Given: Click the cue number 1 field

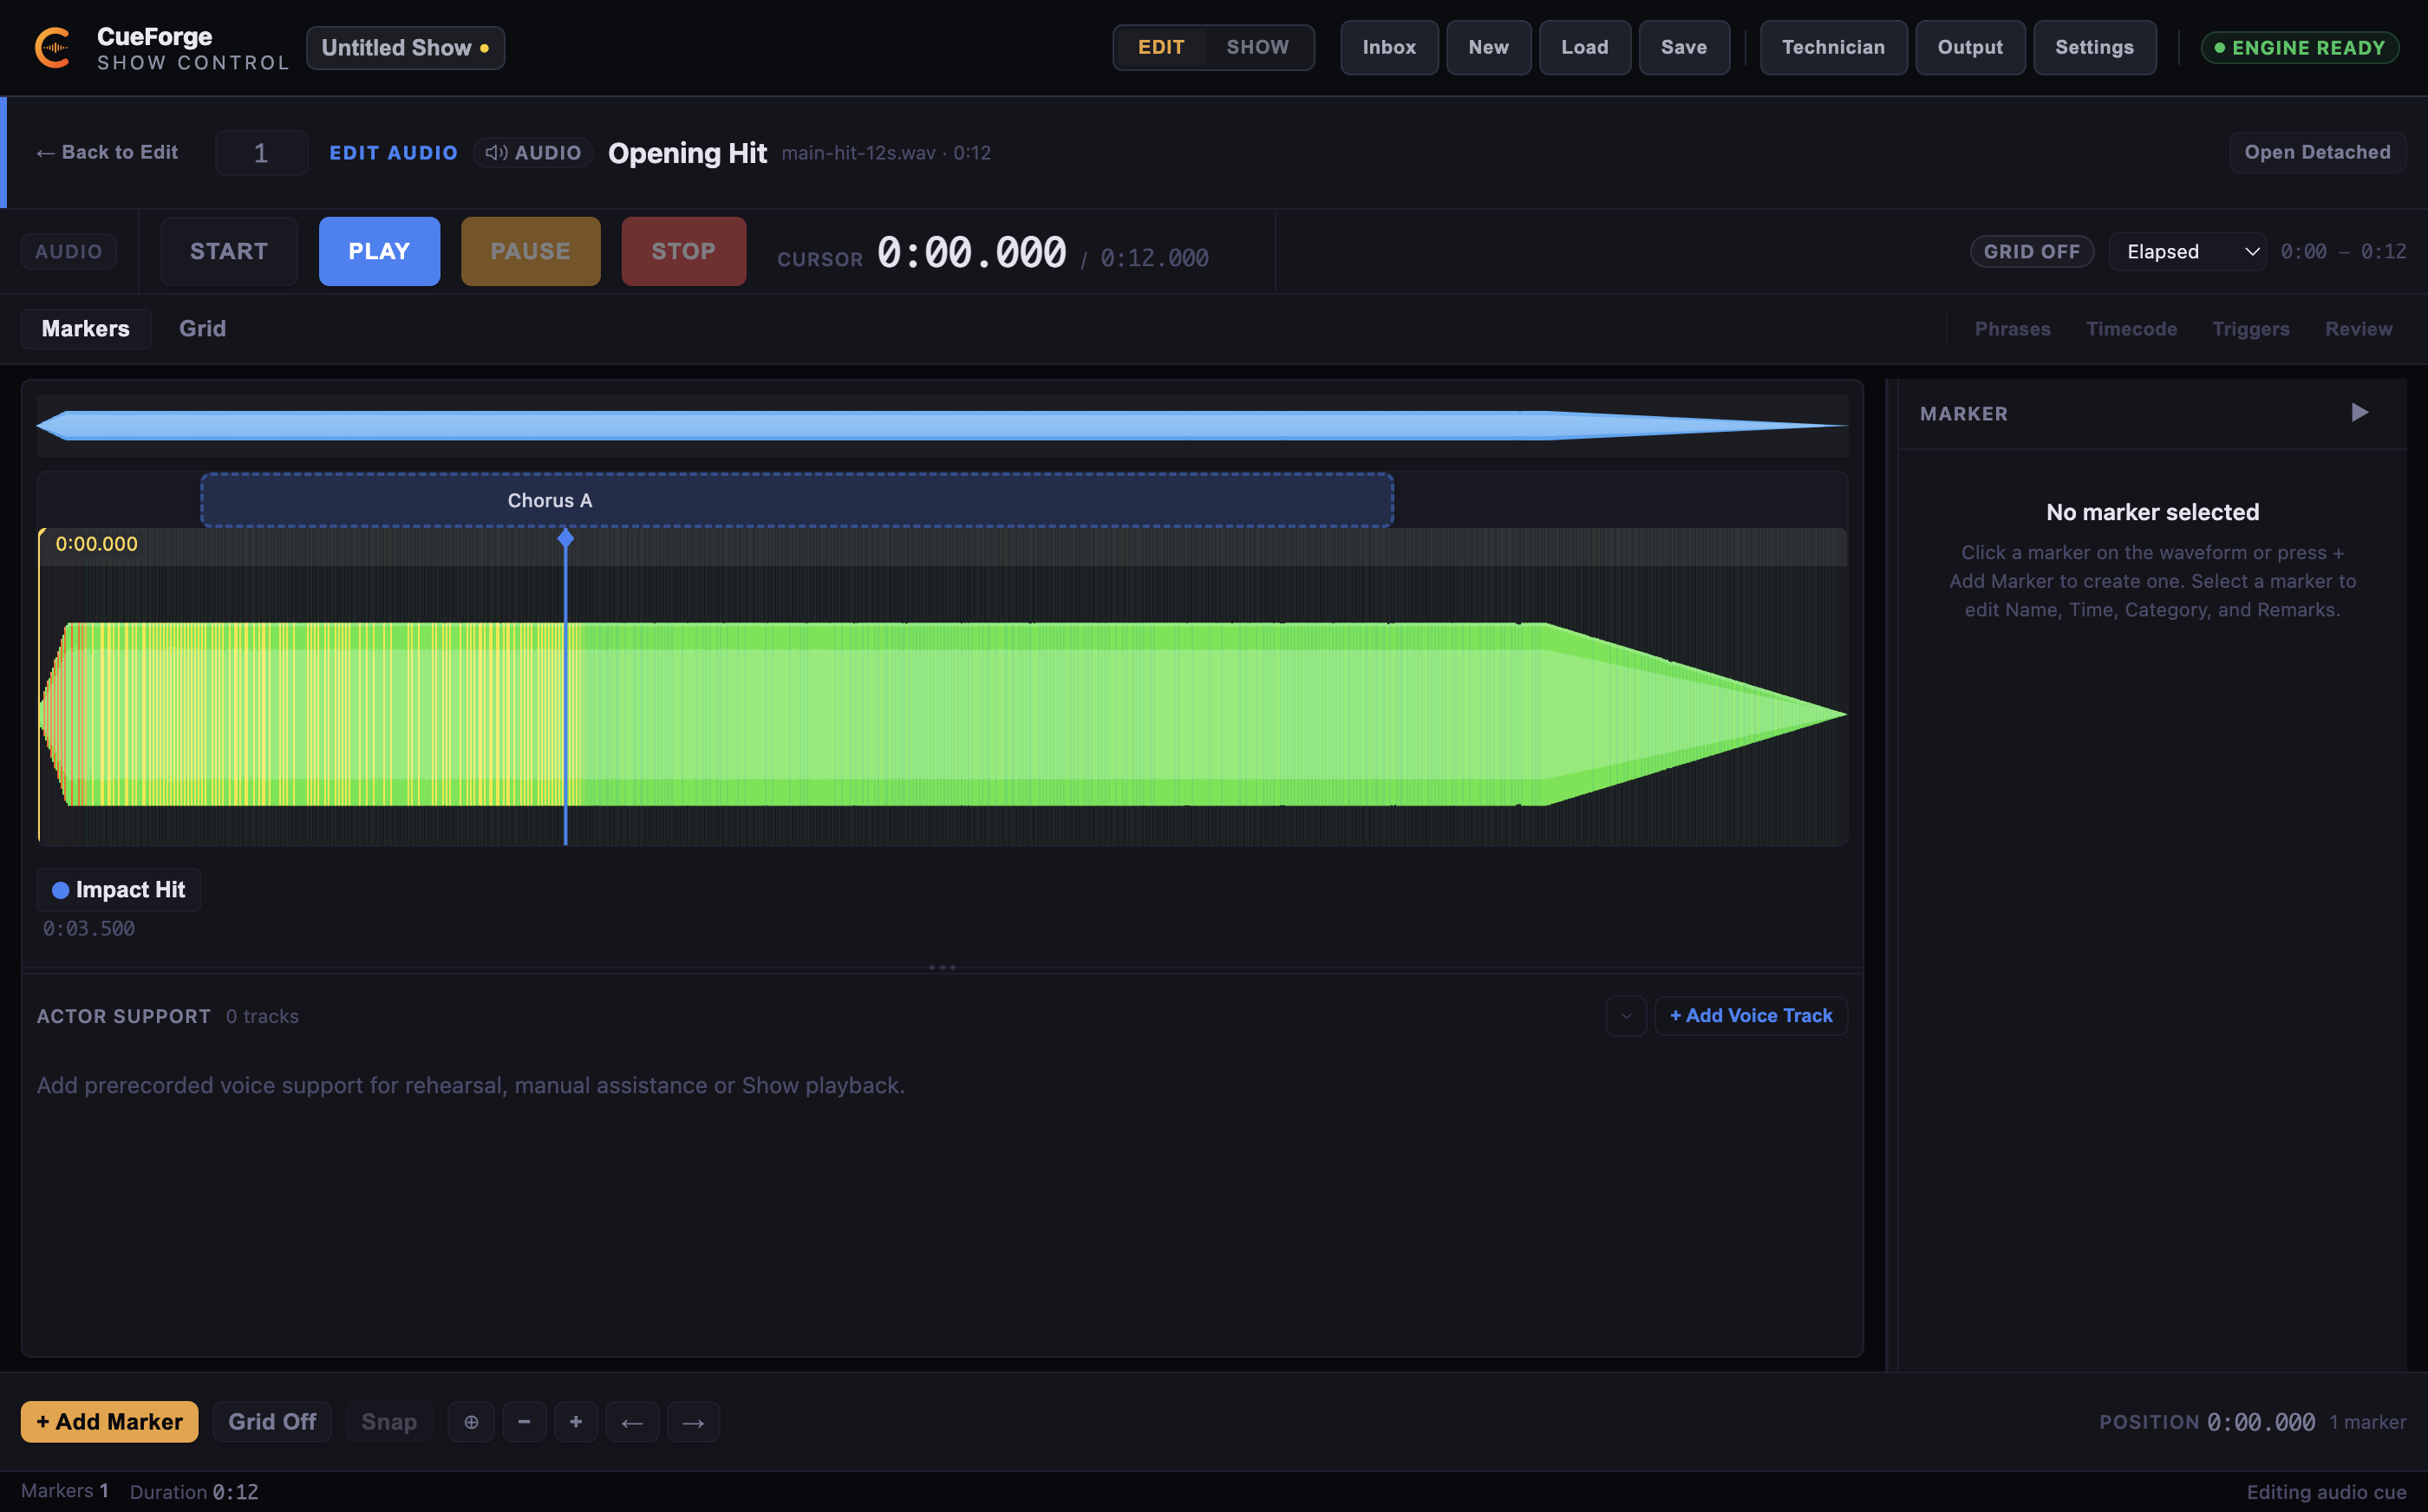Looking at the screenshot, I should (x=261, y=152).
